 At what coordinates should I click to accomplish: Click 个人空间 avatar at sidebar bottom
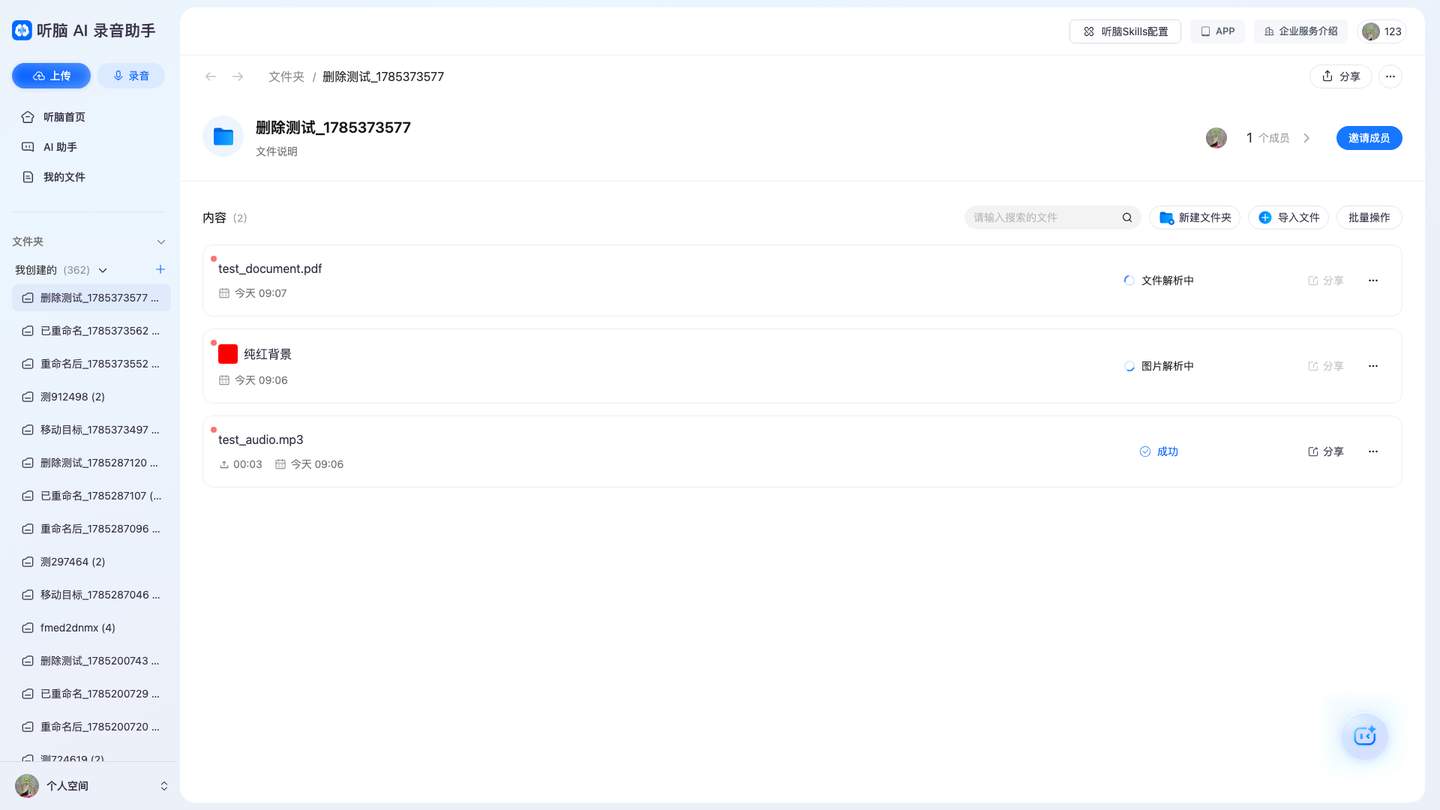27,786
